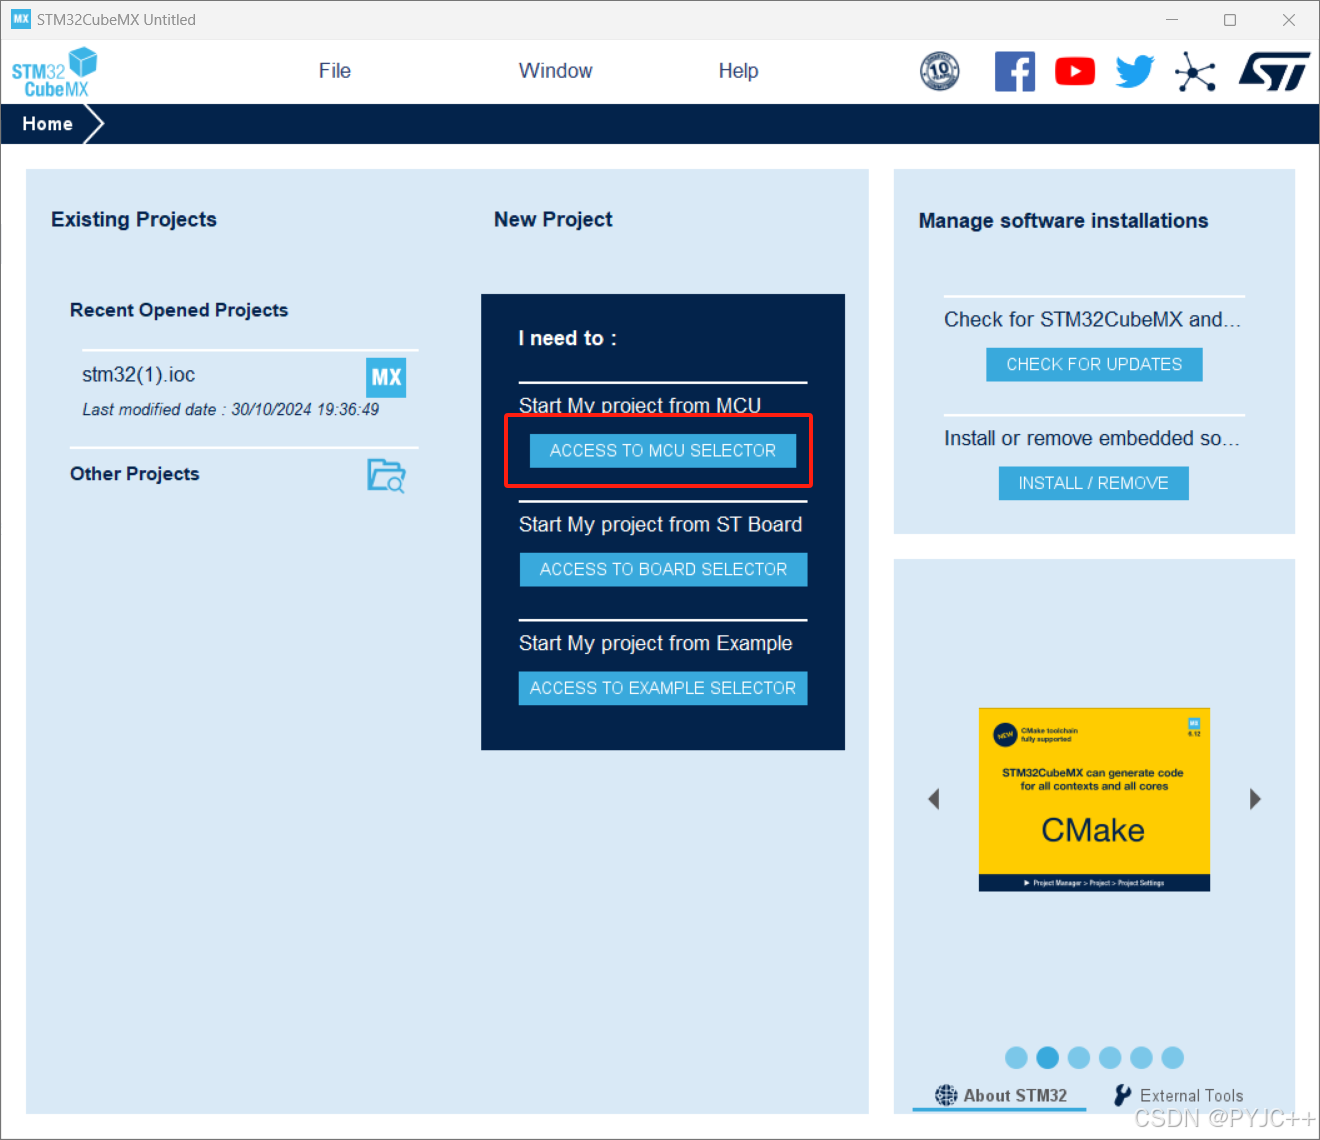Click ACCESS TO BOARD SELECTOR button

[x=664, y=569]
